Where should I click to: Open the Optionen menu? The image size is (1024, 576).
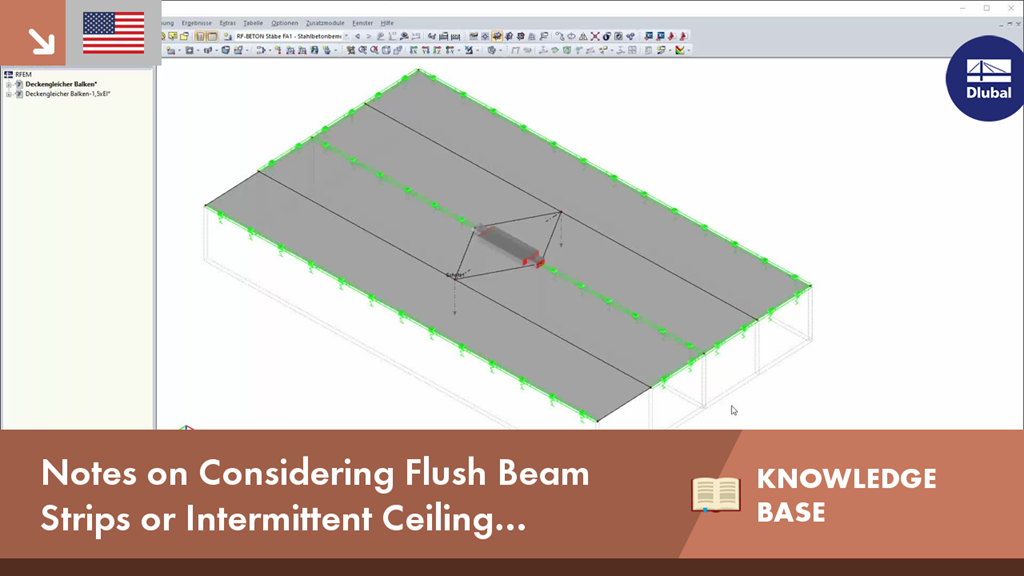click(x=284, y=23)
